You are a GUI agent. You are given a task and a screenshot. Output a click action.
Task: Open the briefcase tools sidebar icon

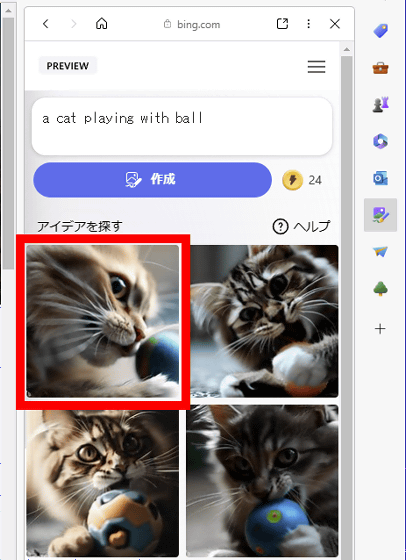[381, 68]
